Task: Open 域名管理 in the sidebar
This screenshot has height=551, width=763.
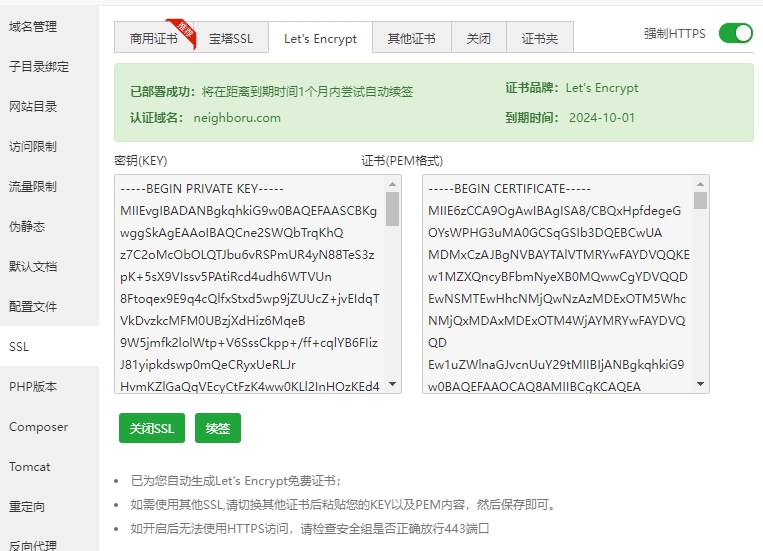Action: pyautogui.click(x=33, y=26)
